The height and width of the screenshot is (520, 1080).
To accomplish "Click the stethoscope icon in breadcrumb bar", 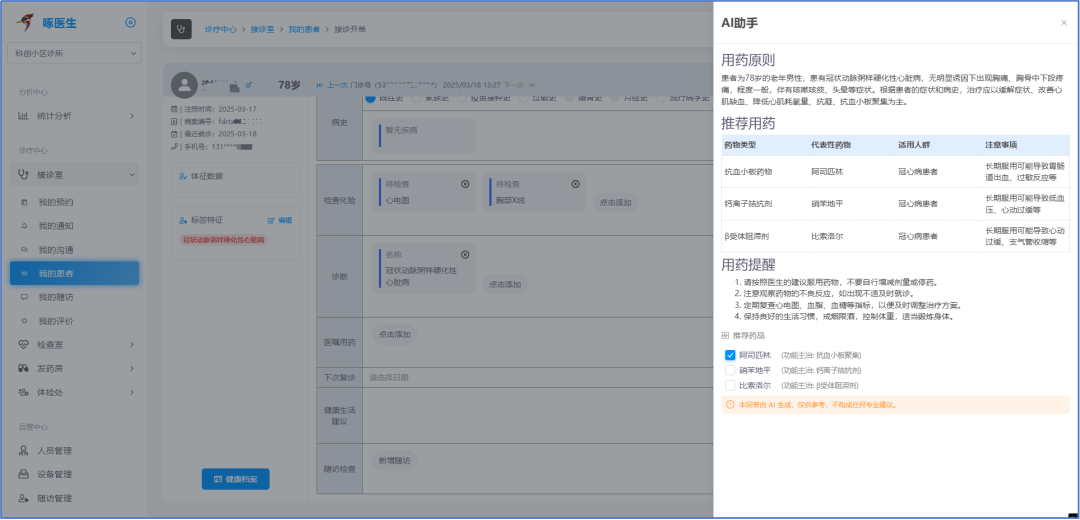I will [180, 30].
